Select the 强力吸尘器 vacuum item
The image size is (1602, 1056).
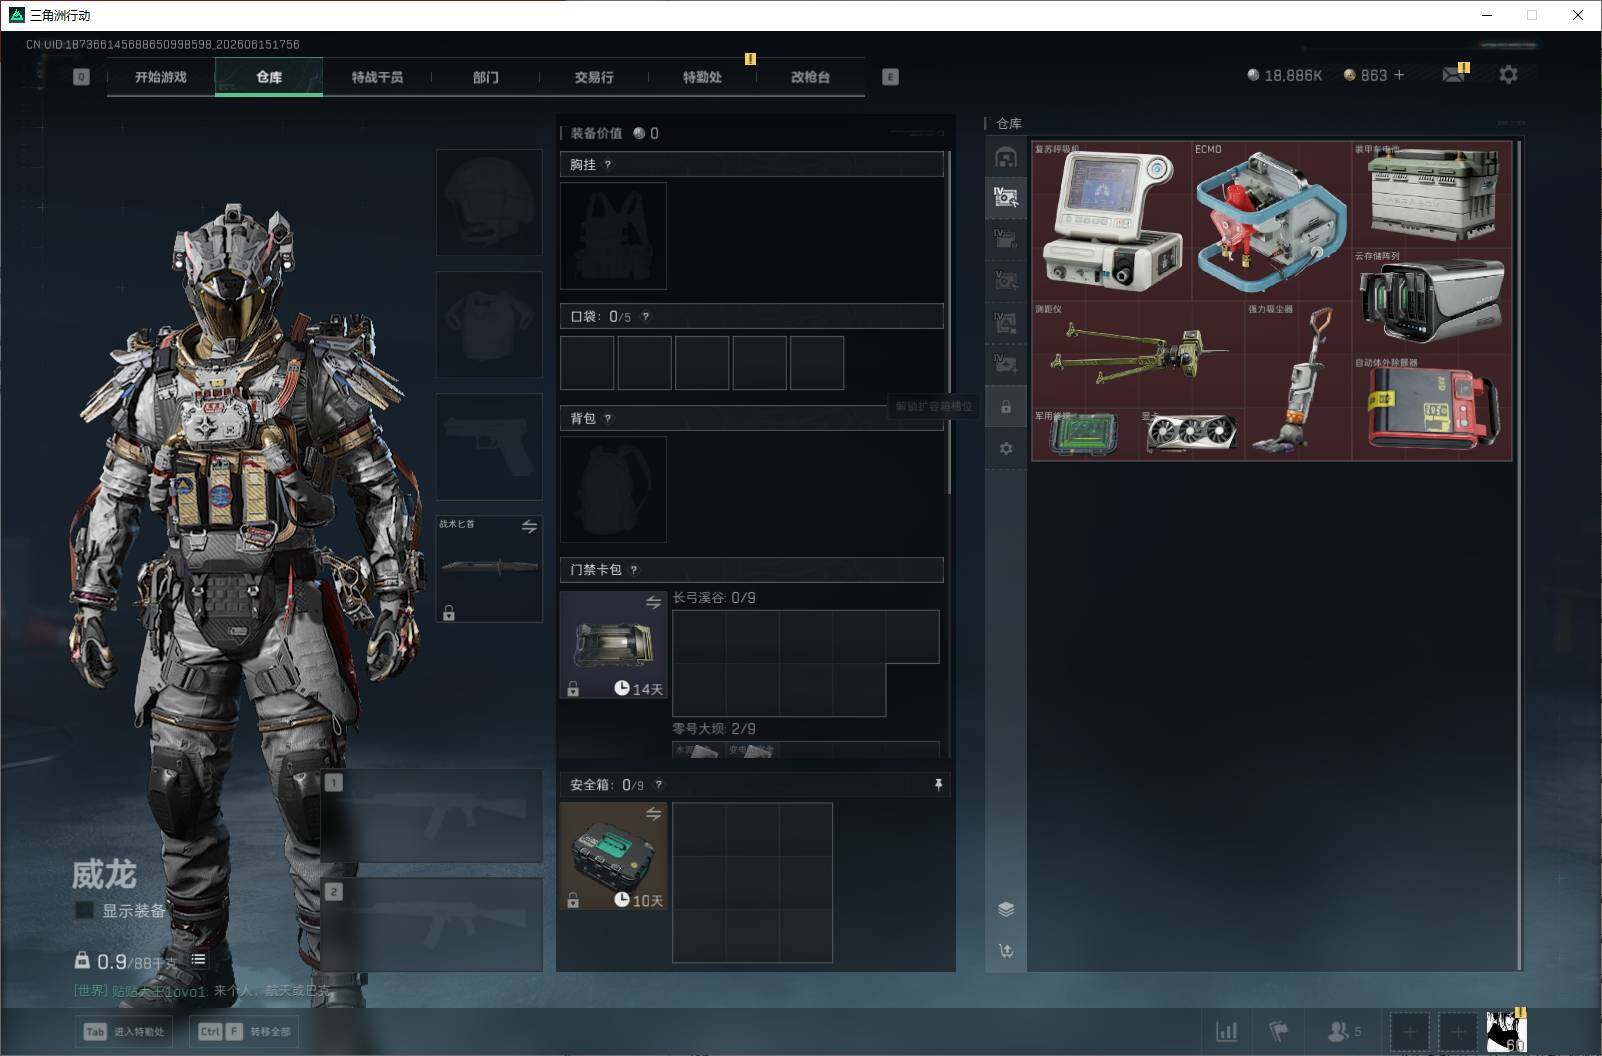1298,381
